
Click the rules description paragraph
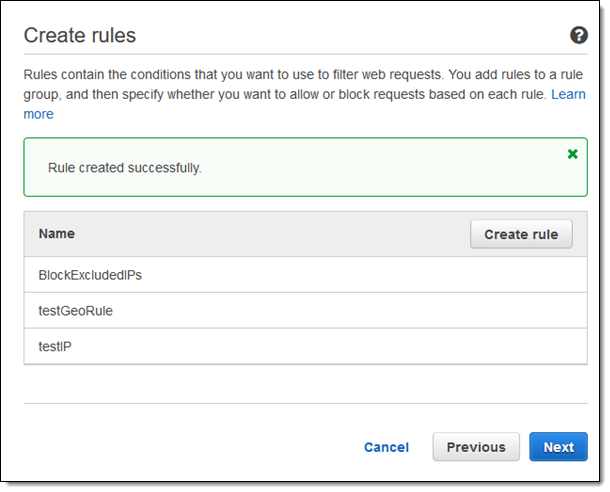(x=280, y=84)
